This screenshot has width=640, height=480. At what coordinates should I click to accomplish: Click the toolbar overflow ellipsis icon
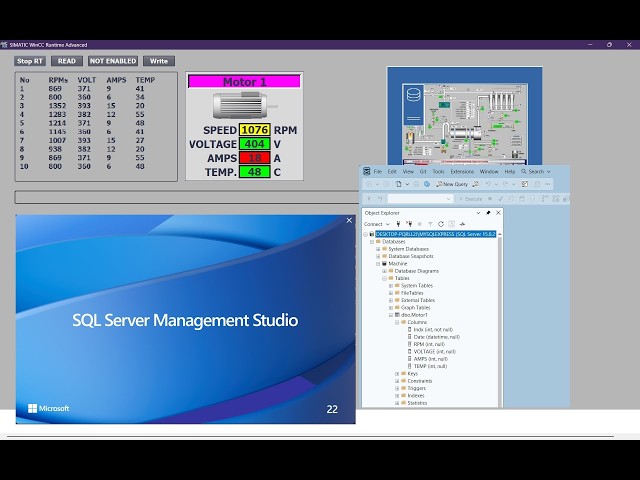tap(548, 184)
